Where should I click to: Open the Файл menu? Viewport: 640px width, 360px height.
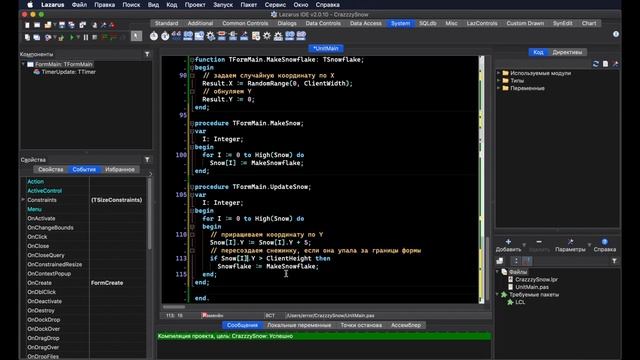pos(79,5)
